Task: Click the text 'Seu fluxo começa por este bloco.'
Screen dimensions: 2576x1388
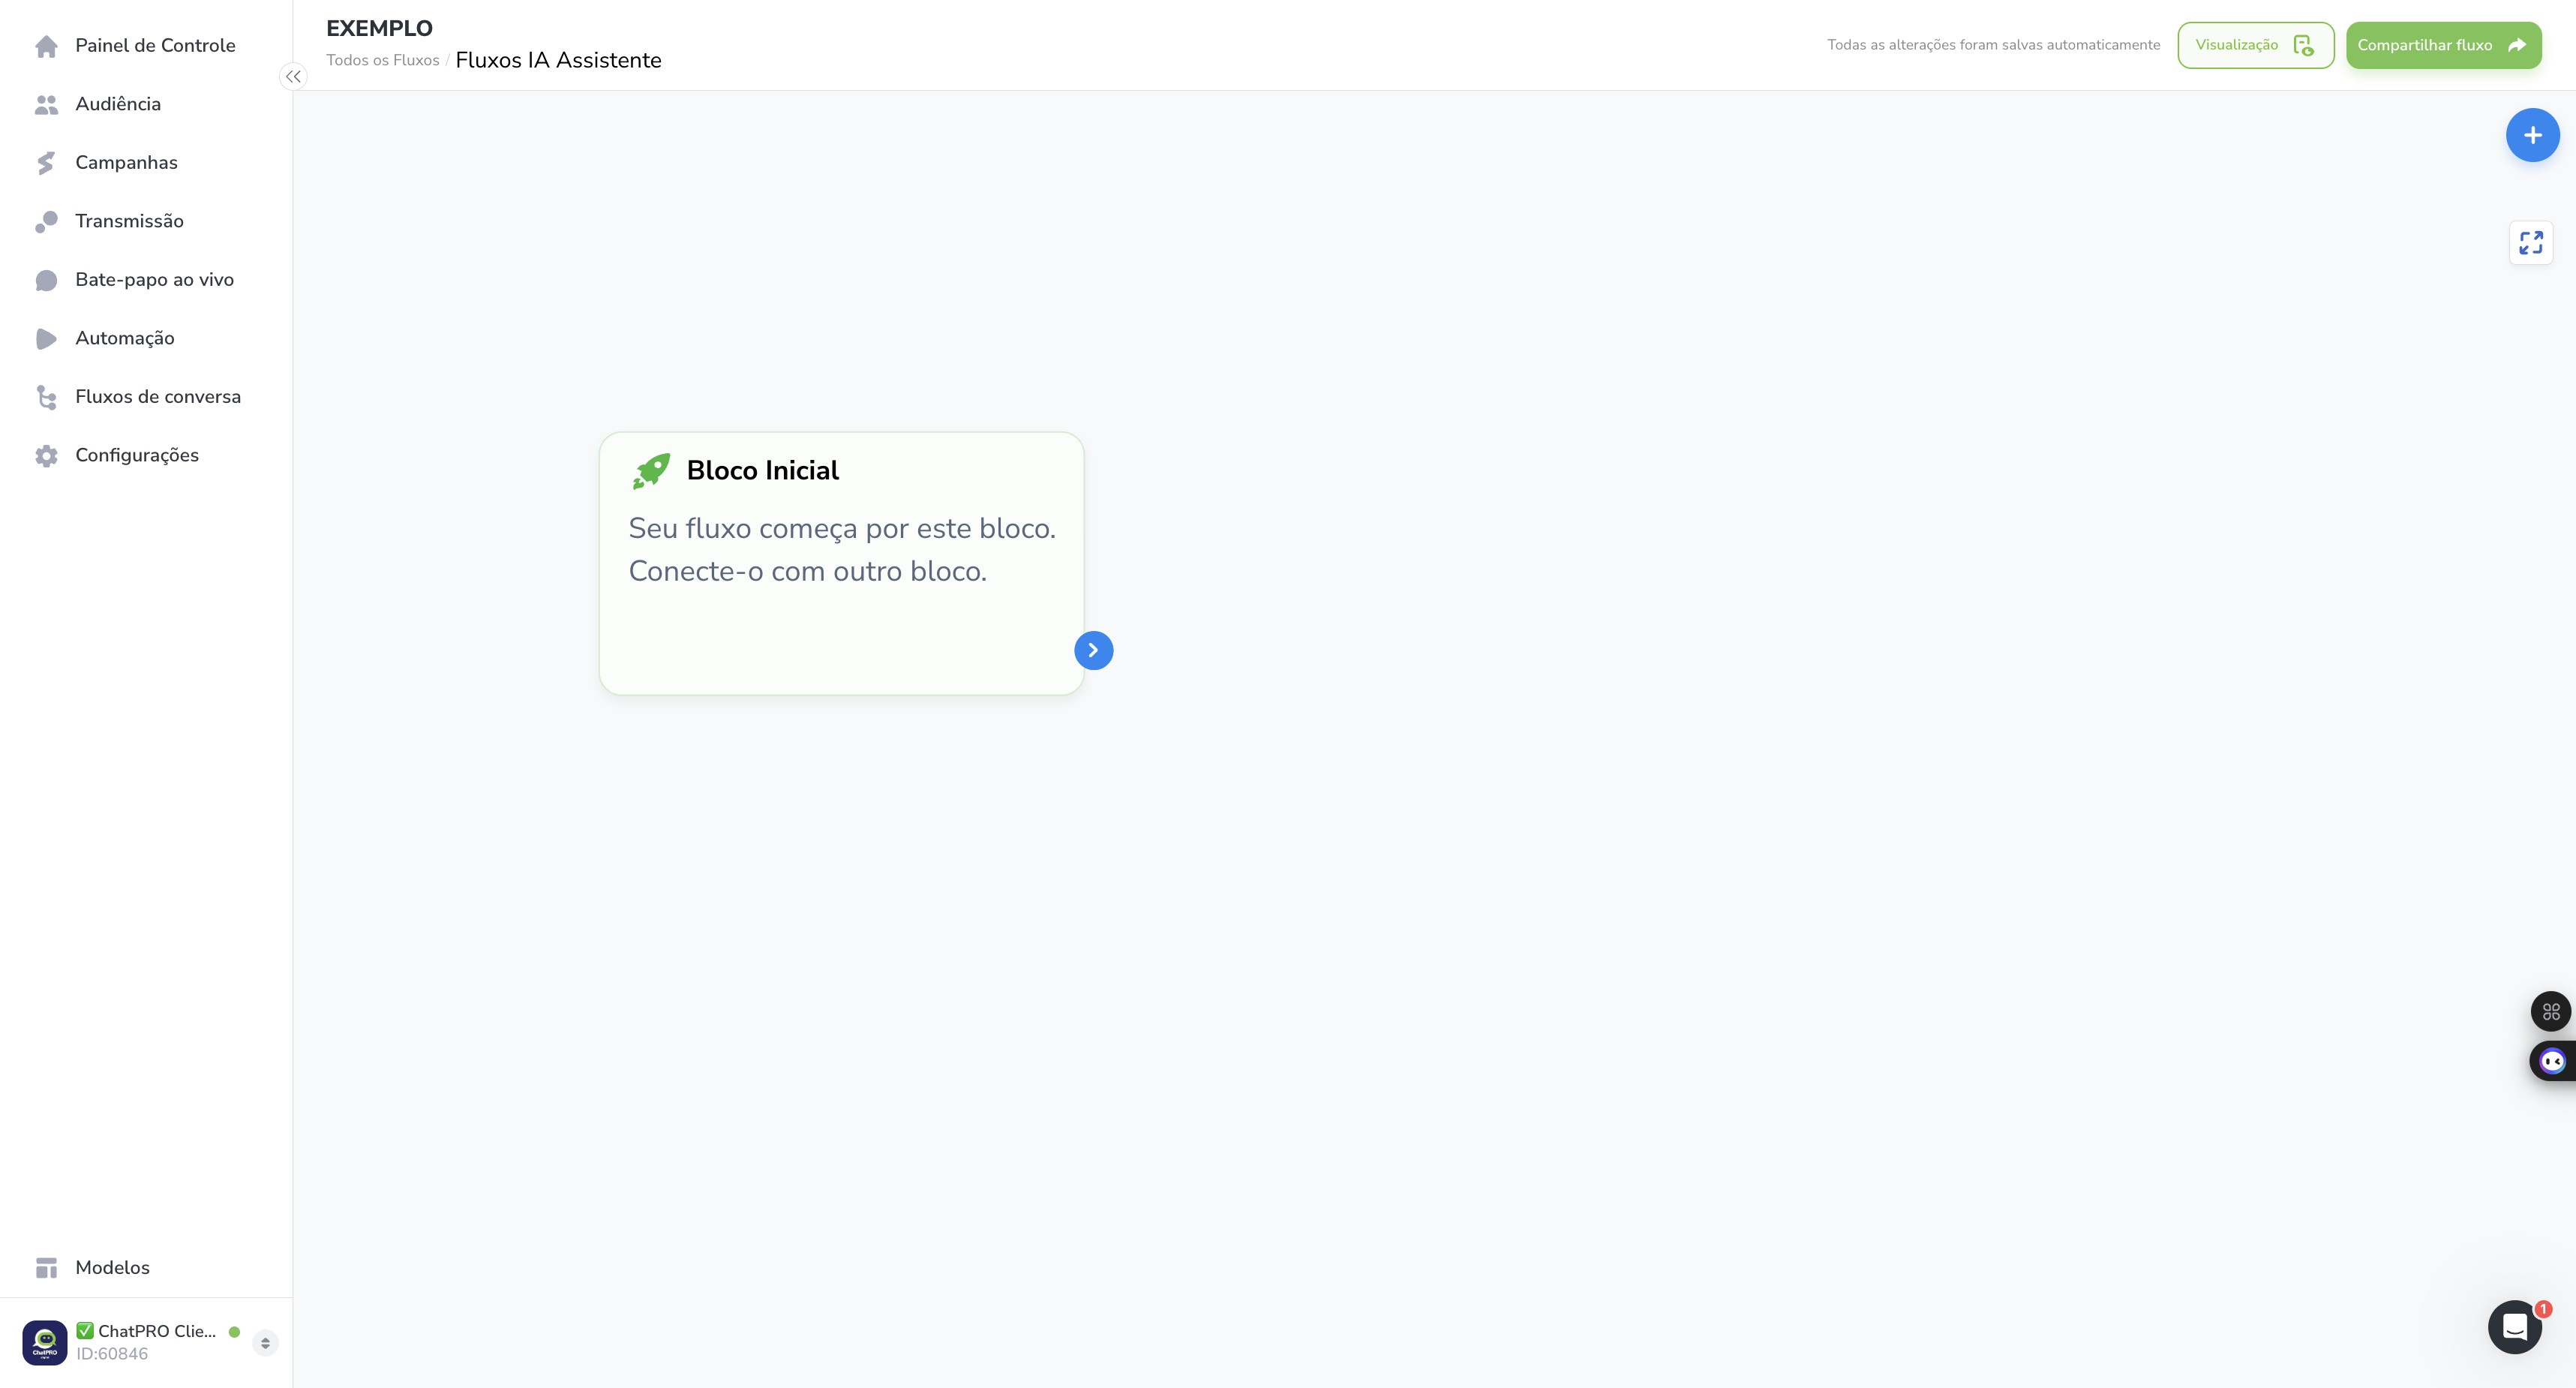Action: click(842, 529)
